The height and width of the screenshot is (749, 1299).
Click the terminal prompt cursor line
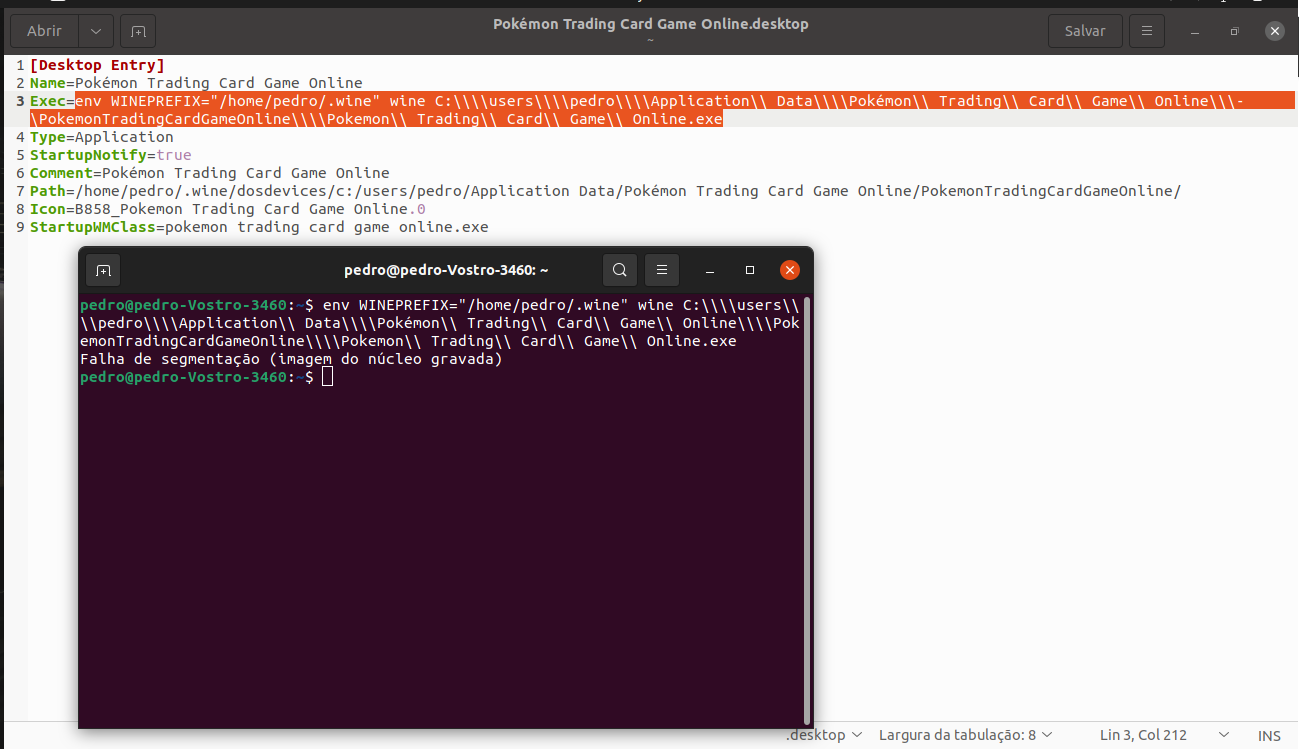click(x=206, y=377)
